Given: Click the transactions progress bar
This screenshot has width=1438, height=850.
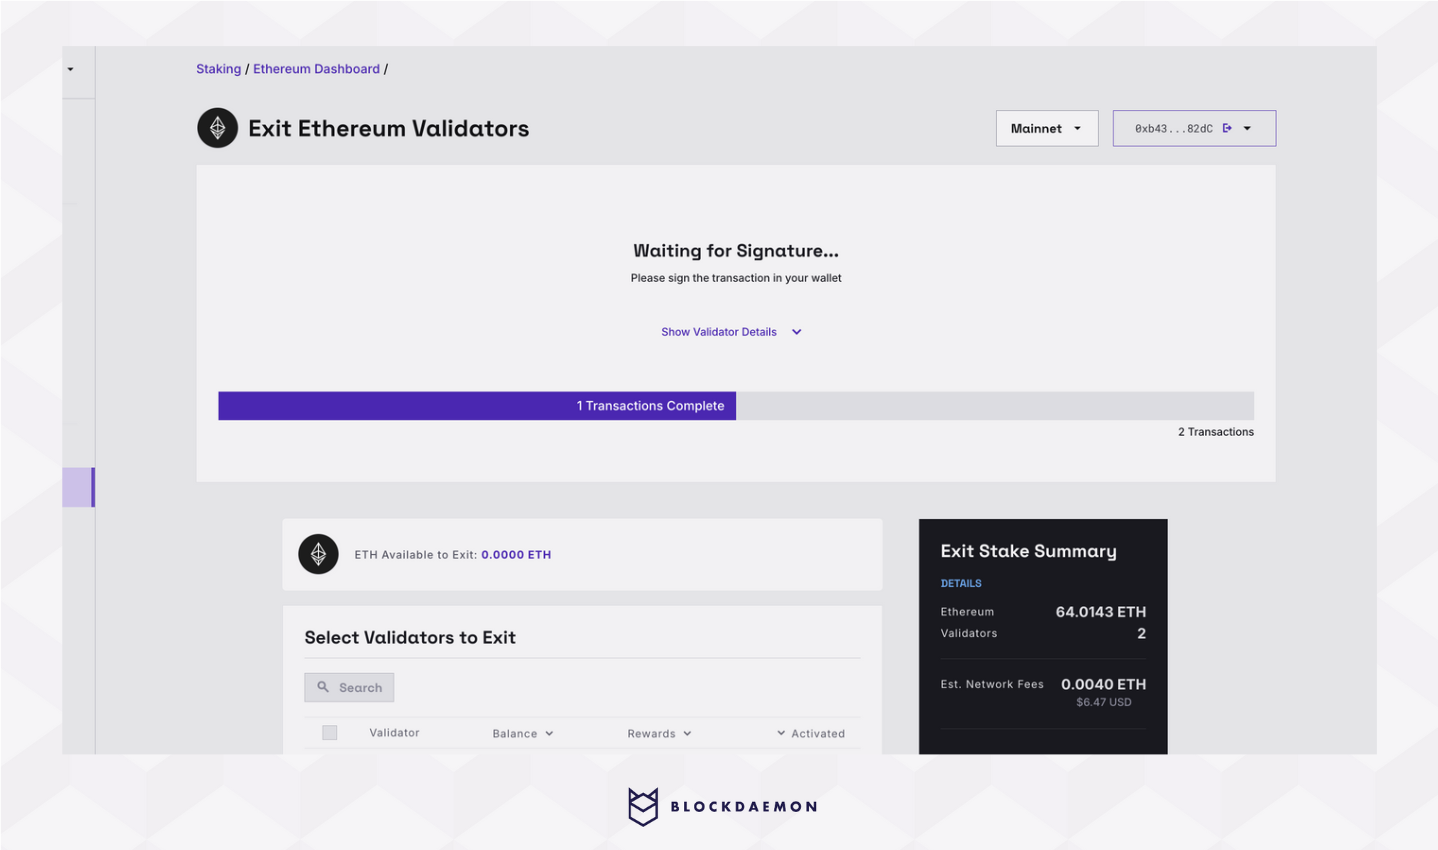Looking at the screenshot, I should click(736, 406).
